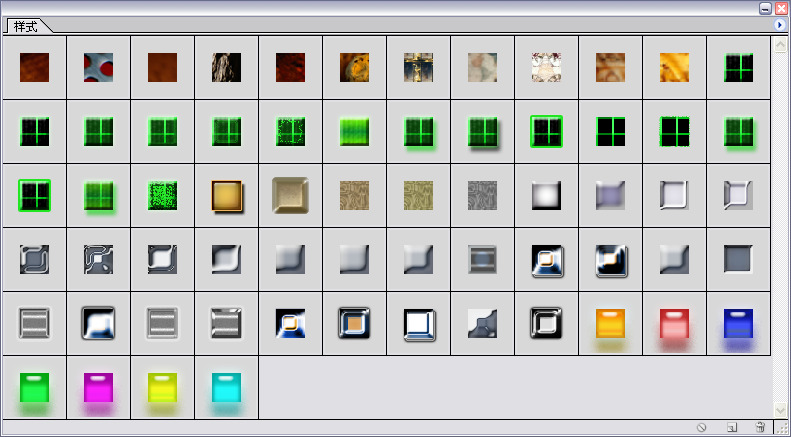The image size is (791, 437).
Task: Choose the golden yellow texture style
Action: [x=674, y=68]
